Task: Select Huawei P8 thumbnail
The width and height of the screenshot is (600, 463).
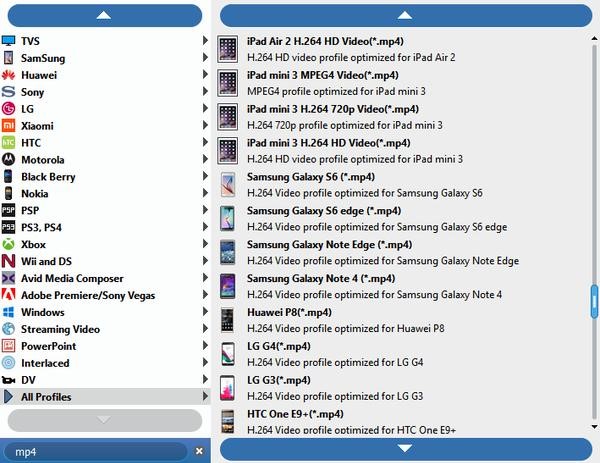Action: click(x=228, y=320)
